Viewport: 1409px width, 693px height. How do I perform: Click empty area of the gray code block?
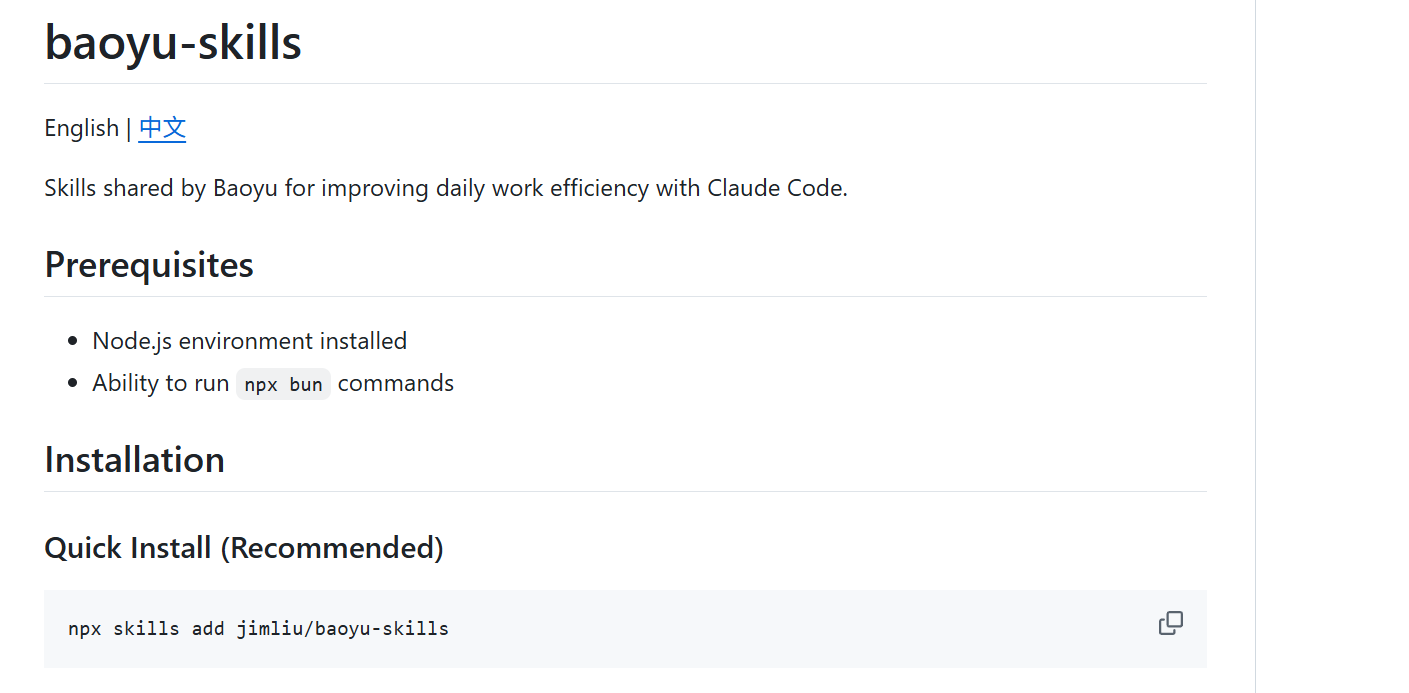pos(800,629)
